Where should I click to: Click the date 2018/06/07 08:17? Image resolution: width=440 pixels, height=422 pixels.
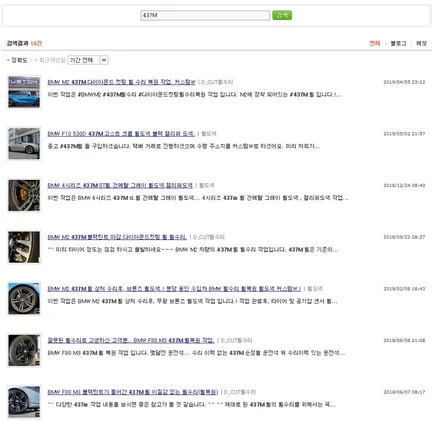pos(404,392)
